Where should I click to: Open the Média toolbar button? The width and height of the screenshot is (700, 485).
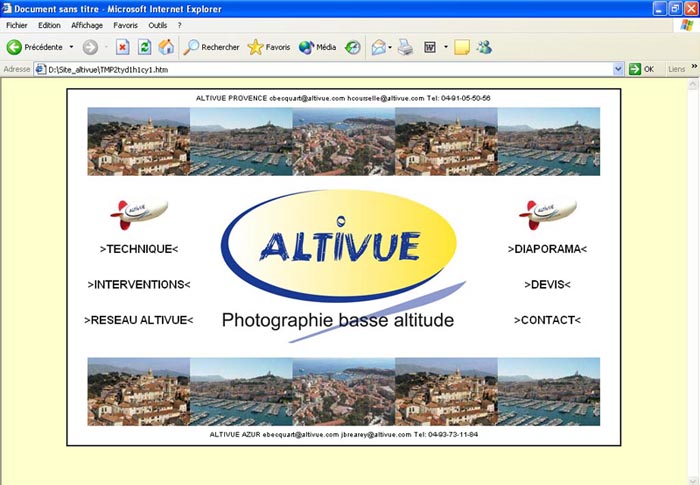click(317, 47)
